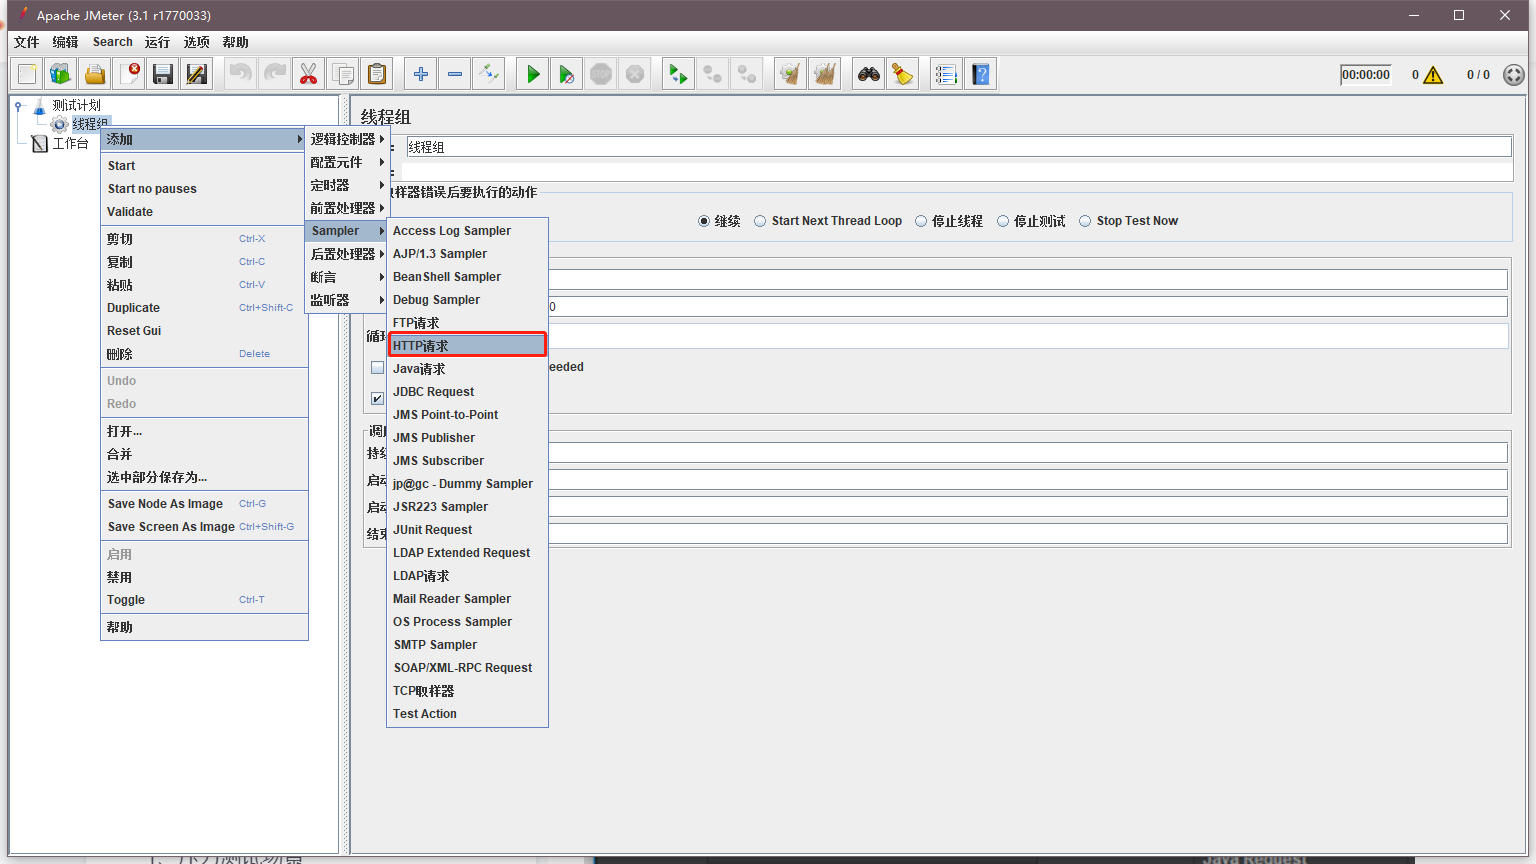
Task: Click the Copy toolbar icon
Action: click(x=342, y=74)
